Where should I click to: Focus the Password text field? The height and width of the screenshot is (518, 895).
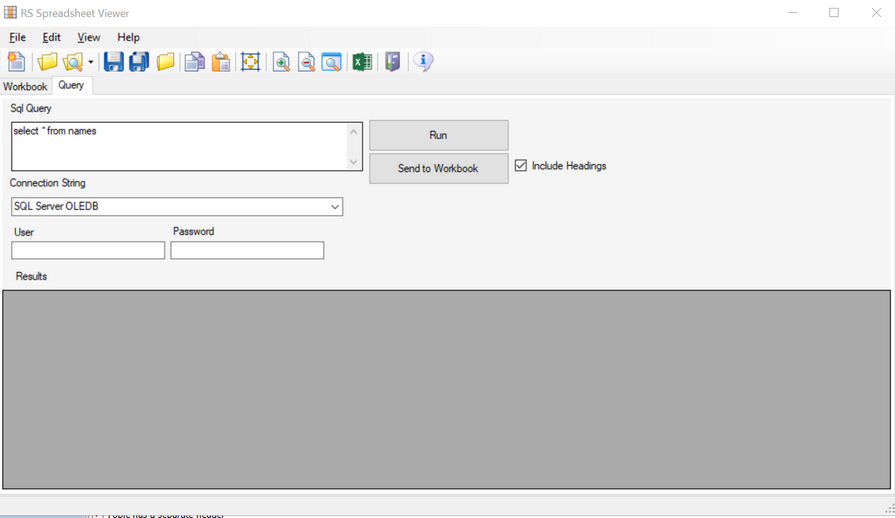pos(247,250)
